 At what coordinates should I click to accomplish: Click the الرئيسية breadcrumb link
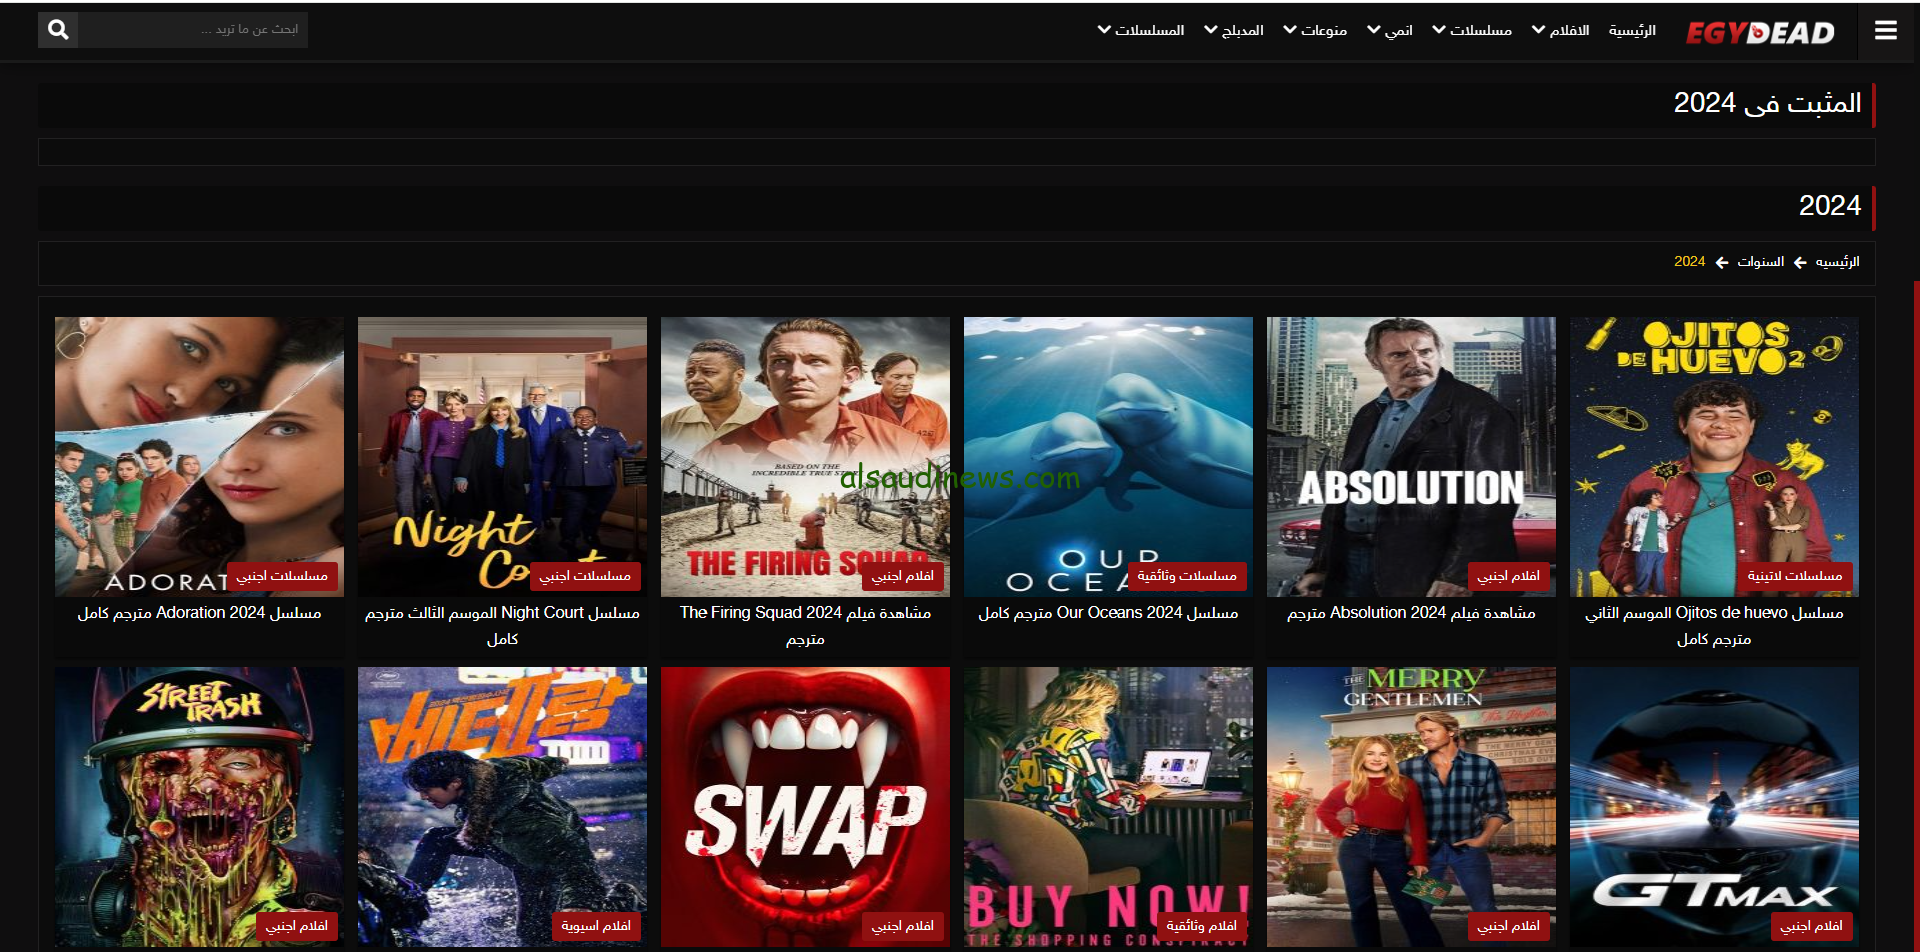[x=1837, y=262]
